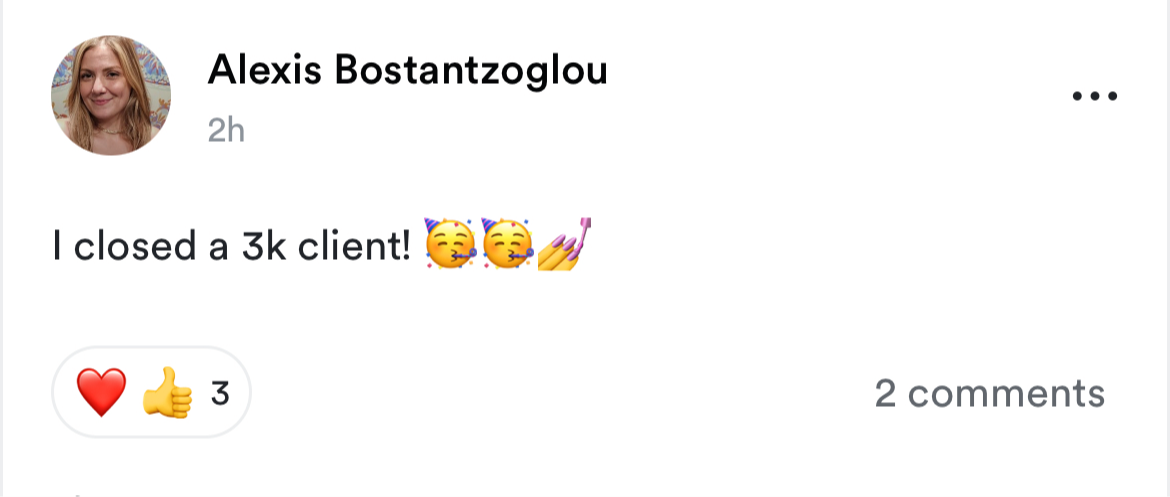Open the three-dot post options menu

(1095, 96)
